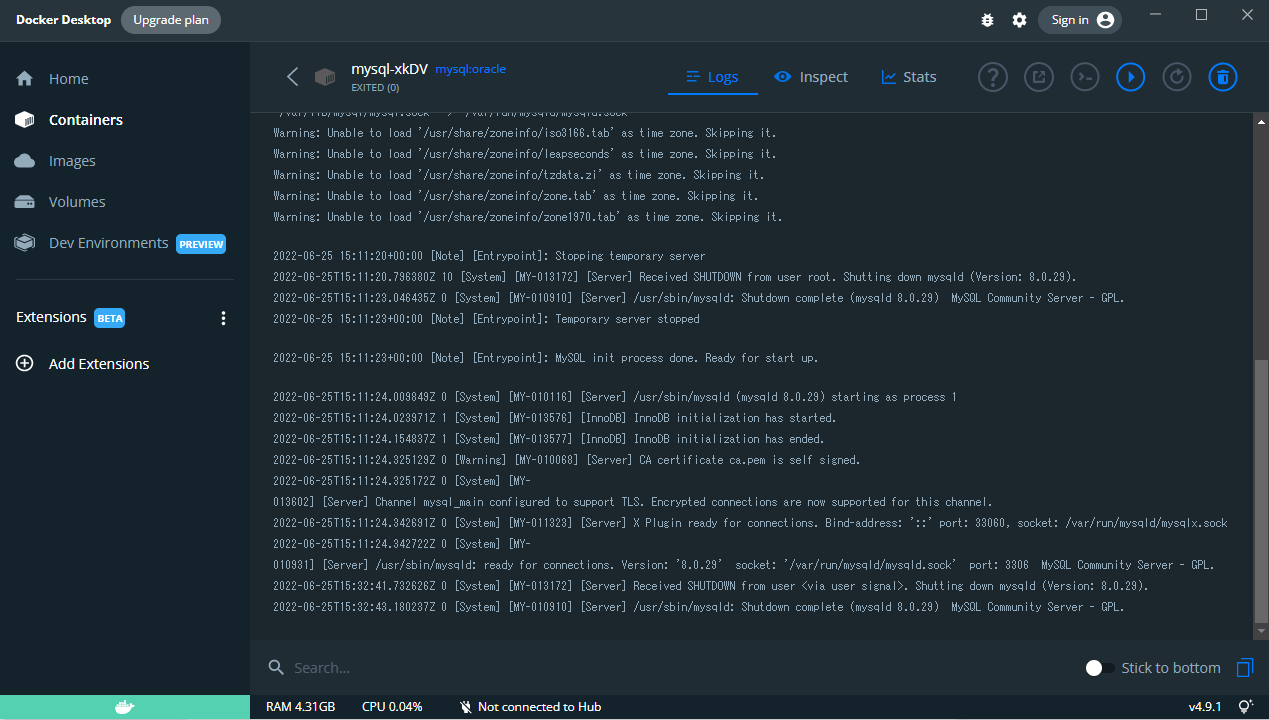1269x720 pixels.
Task: Click the mysql-xkDV container name
Action: 389,69
